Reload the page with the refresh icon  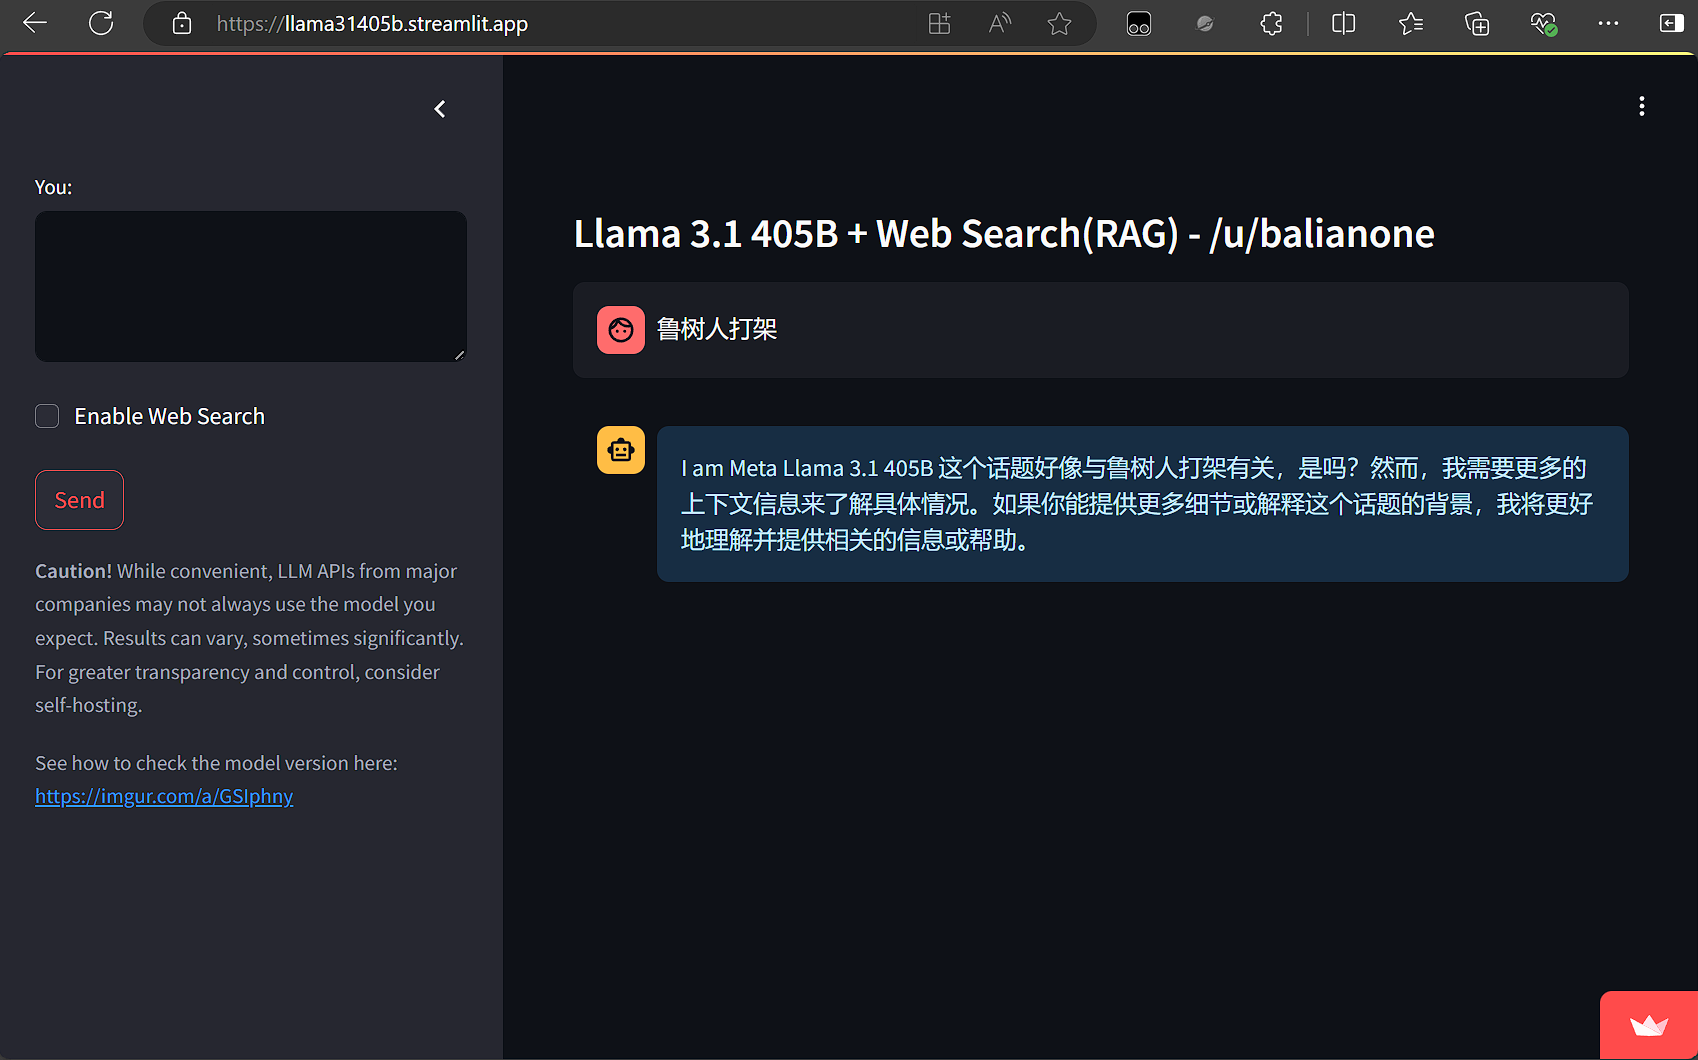(x=101, y=23)
